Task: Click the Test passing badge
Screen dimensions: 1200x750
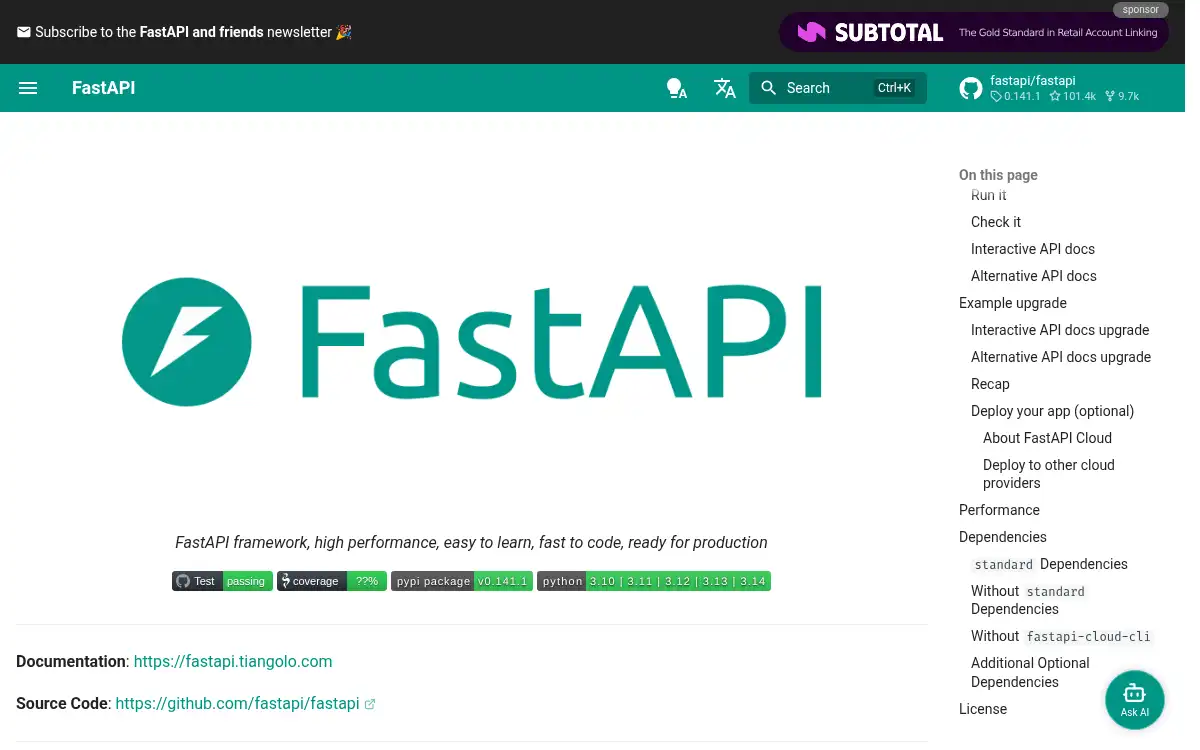Action: coord(222,581)
